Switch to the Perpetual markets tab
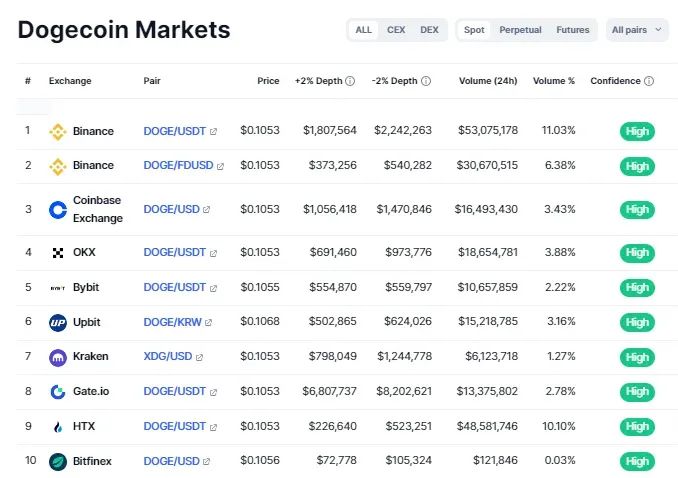Image resolution: width=678 pixels, height=478 pixels. tap(520, 30)
